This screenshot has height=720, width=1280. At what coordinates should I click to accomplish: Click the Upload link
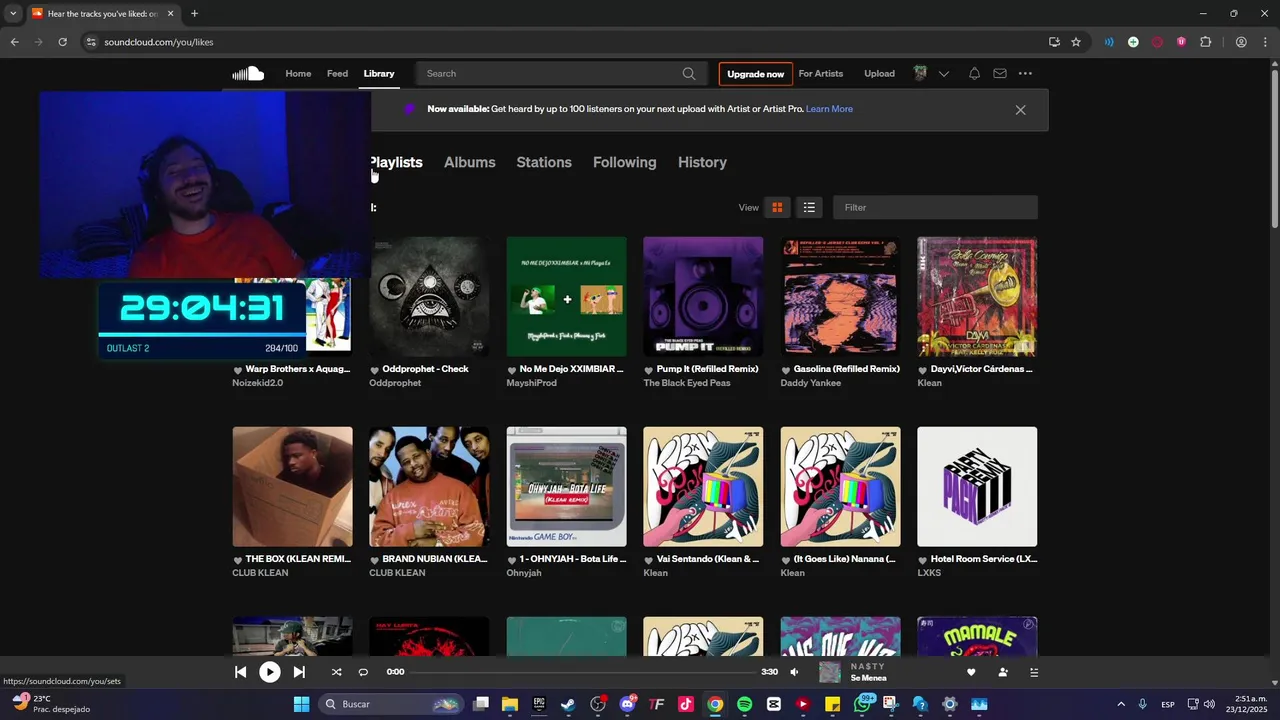(880, 73)
